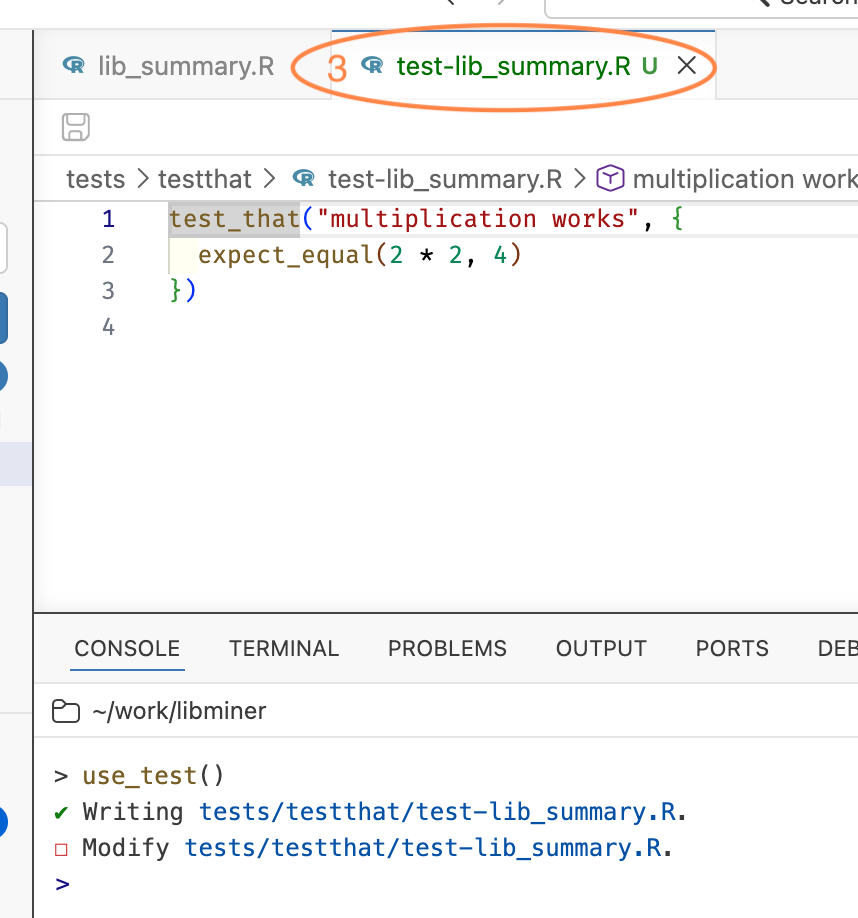This screenshot has width=858, height=918.
Task: Click the ~/work/libminer working directory path
Action: 179,711
